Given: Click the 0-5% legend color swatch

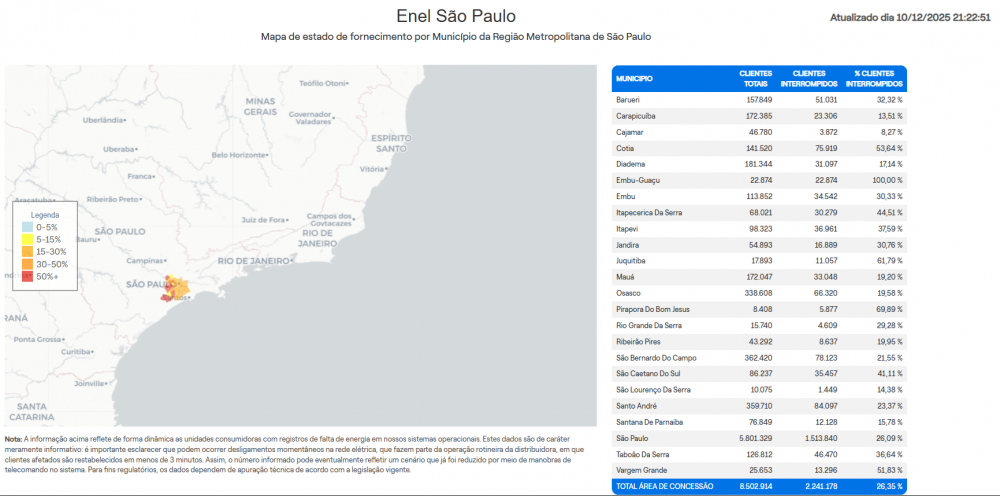Looking at the screenshot, I should [x=28, y=227].
